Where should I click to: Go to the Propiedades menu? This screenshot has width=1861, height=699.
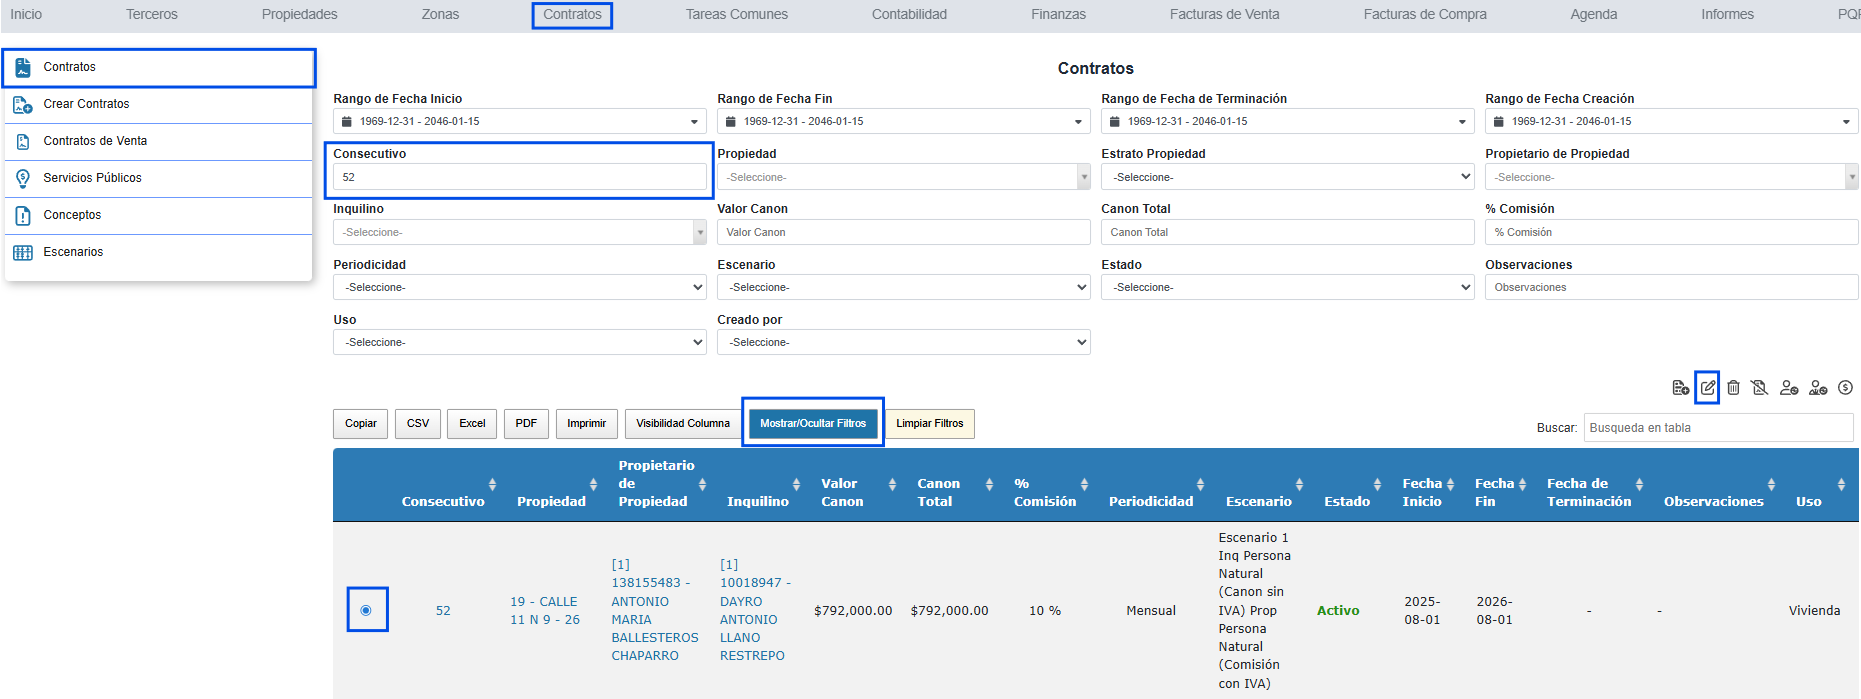tap(299, 14)
